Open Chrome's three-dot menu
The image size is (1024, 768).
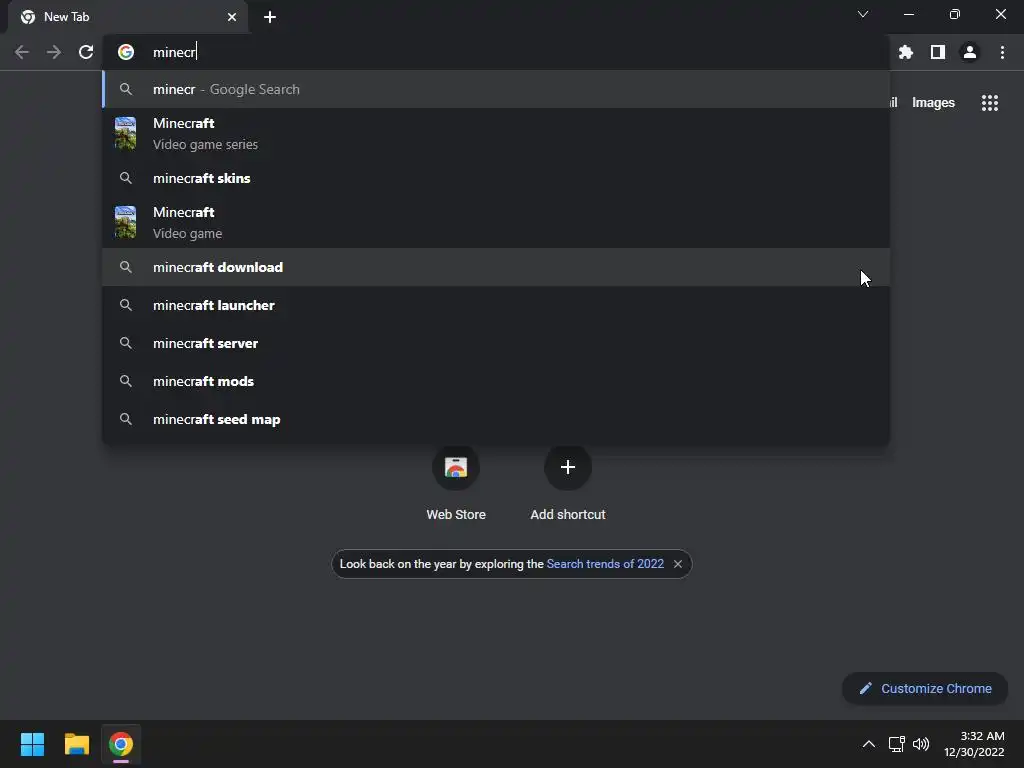1002,52
